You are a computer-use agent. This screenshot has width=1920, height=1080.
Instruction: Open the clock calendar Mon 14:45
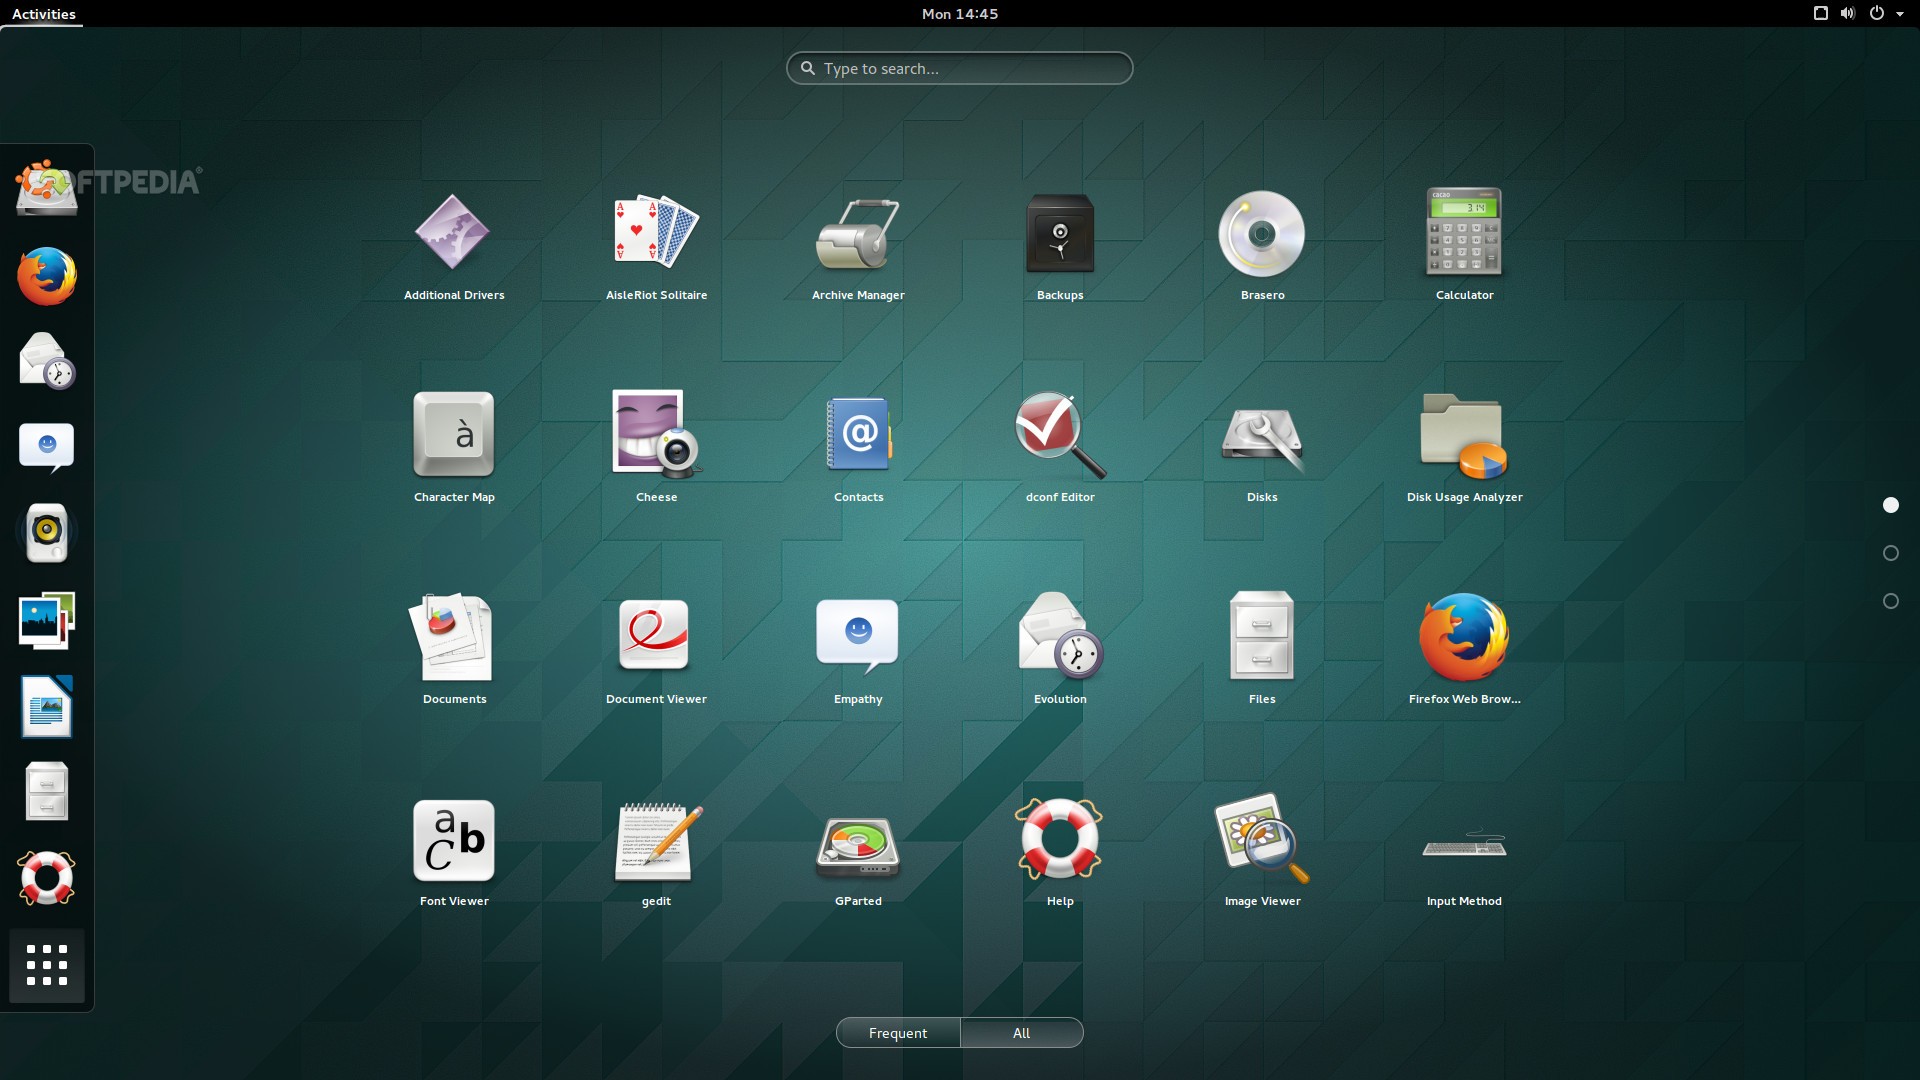(x=960, y=14)
